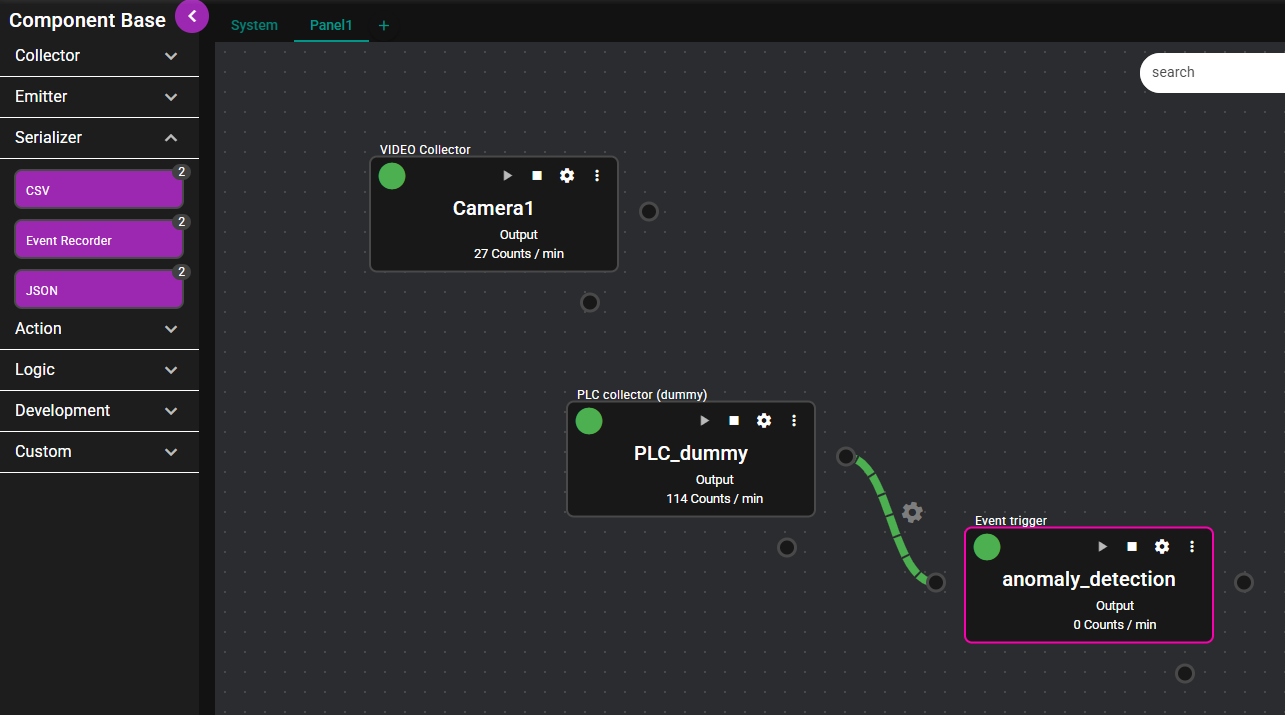Click stop on anomaly_detection node
The width and height of the screenshot is (1285, 715).
tap(1132, 547)
